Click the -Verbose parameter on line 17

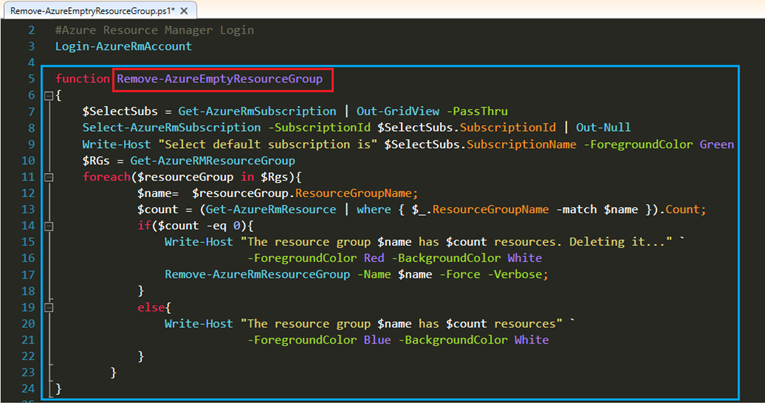[x=515, y=275]
